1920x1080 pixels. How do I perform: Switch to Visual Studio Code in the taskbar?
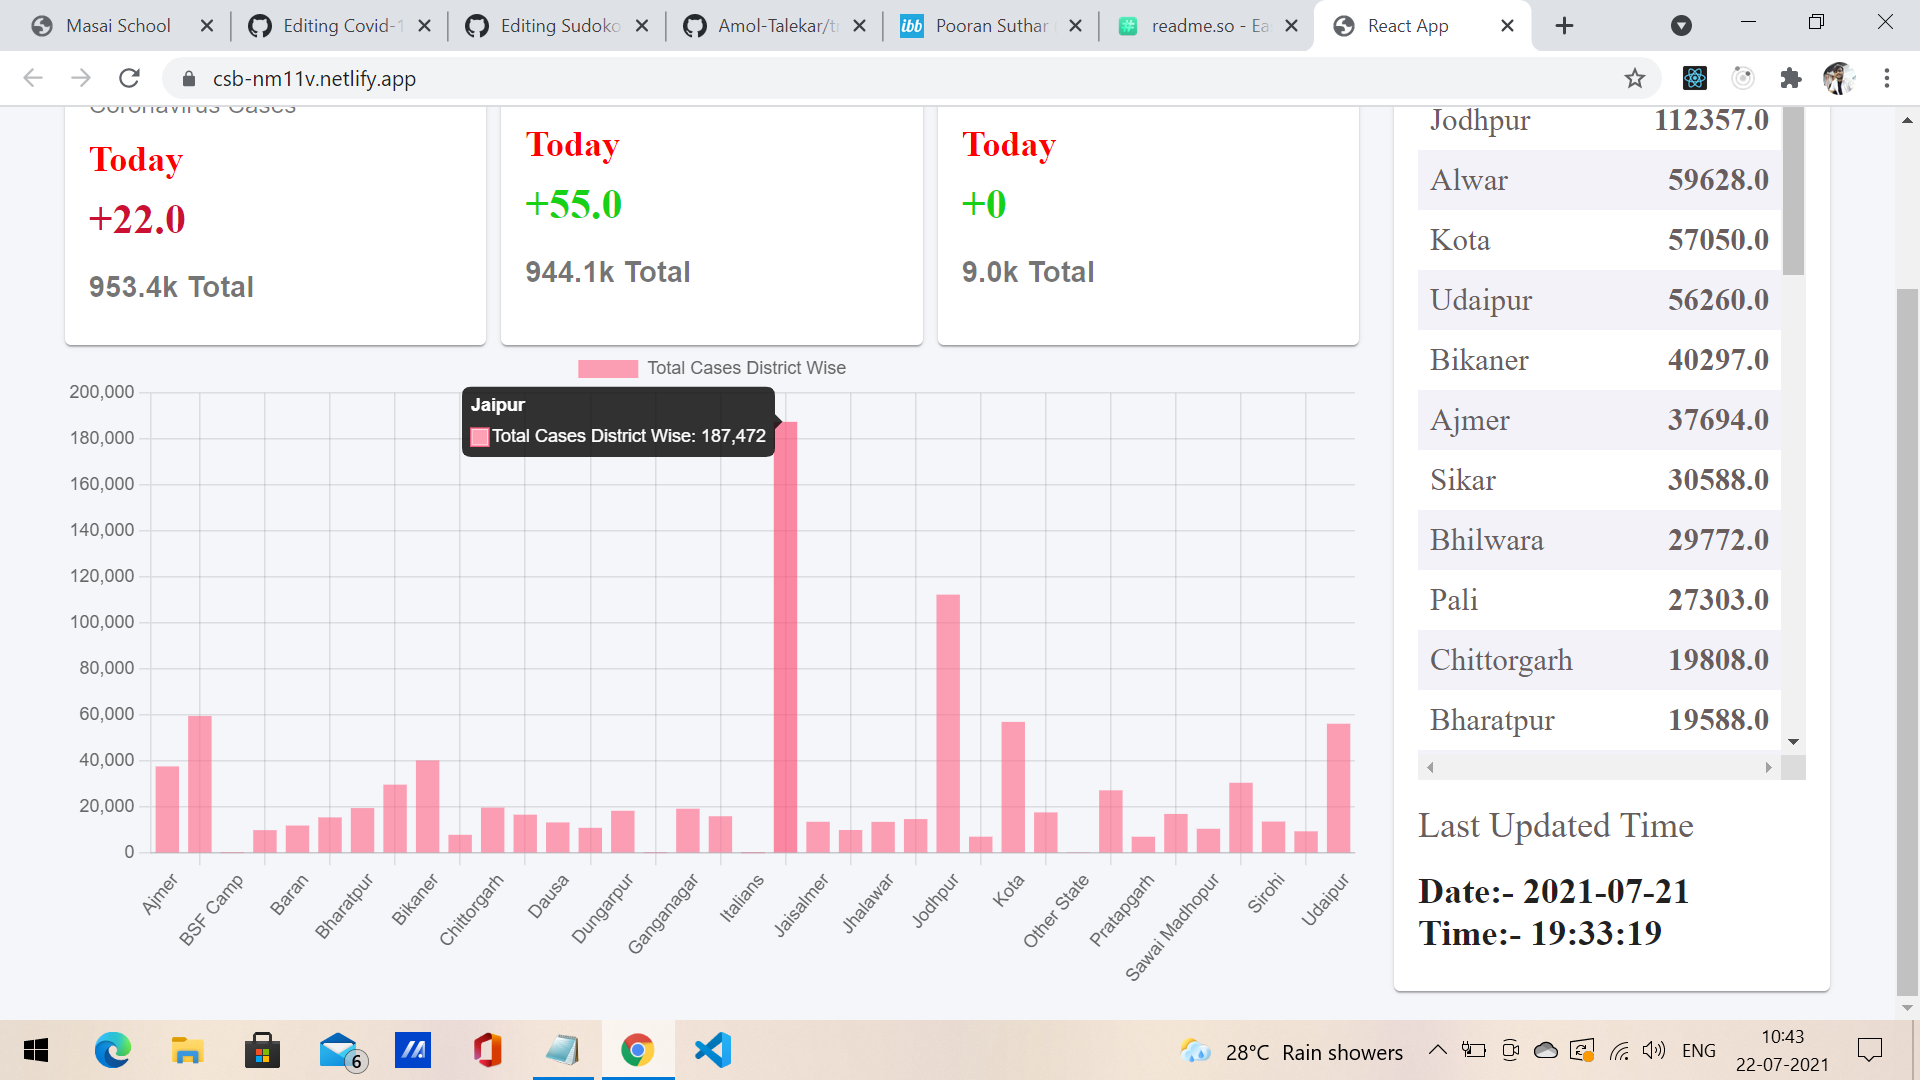[712, 1050]
